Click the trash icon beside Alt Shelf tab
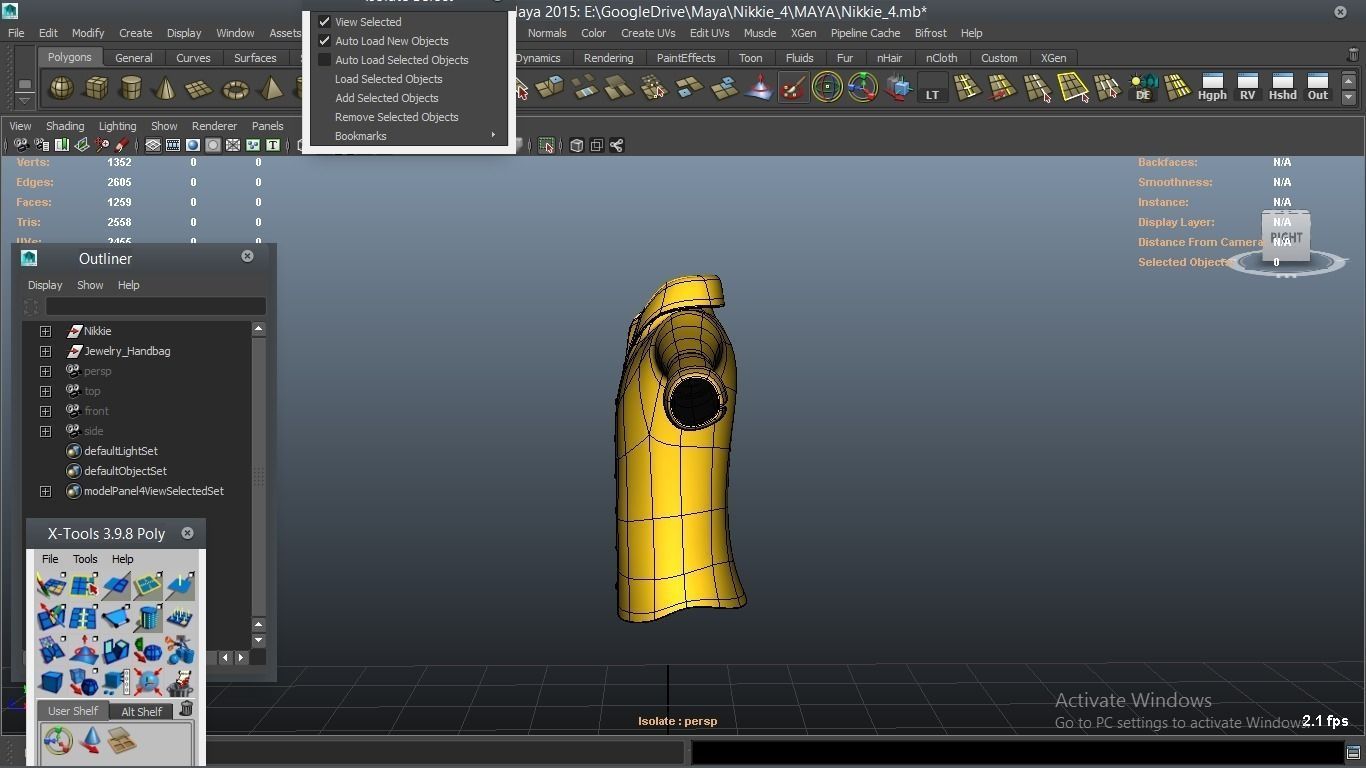The height and width of the screenshot is (768, 1366). point(185,709)
